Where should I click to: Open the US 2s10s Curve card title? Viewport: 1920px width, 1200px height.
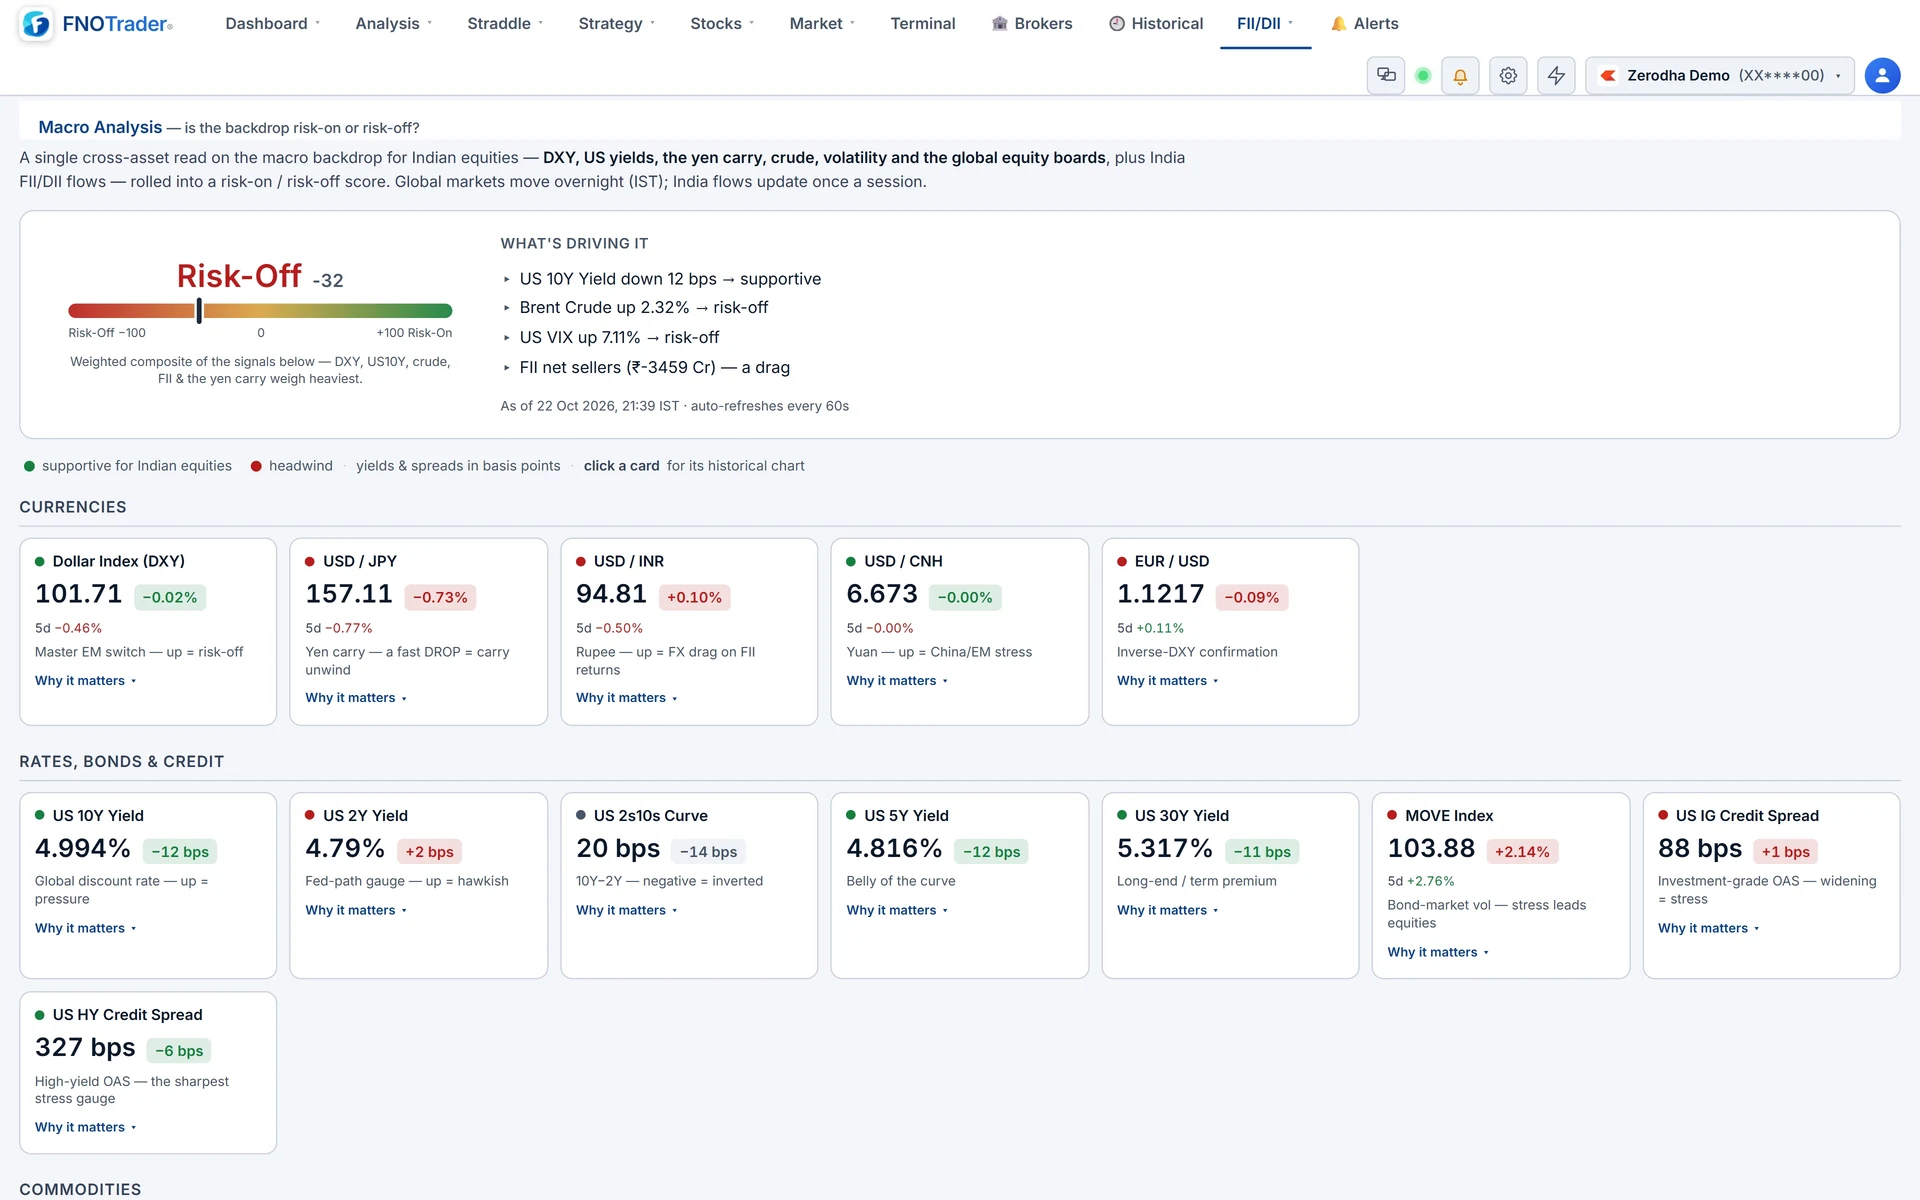click(x=650, y=816)
